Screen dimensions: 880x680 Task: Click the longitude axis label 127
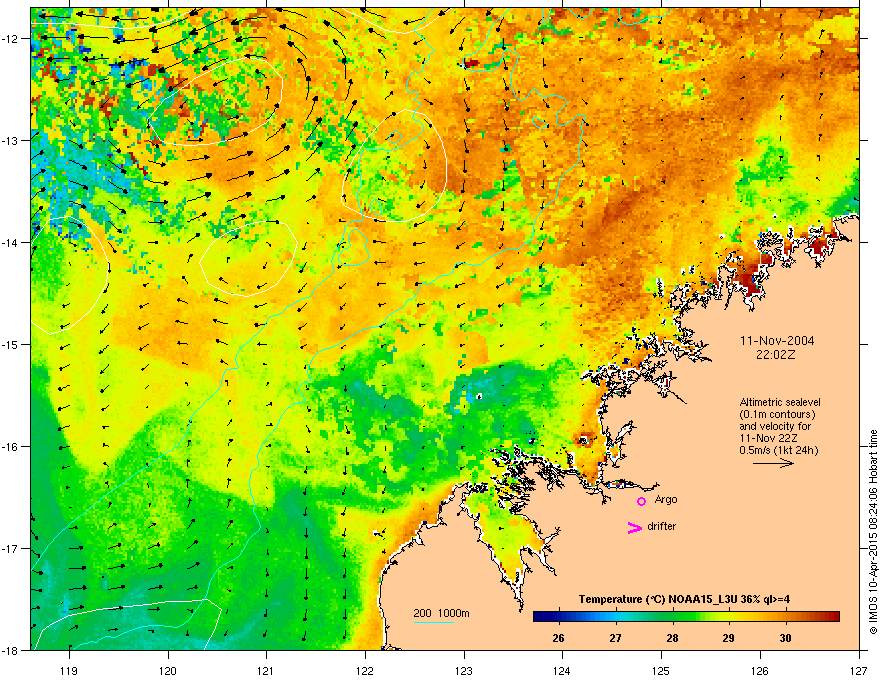859,670
